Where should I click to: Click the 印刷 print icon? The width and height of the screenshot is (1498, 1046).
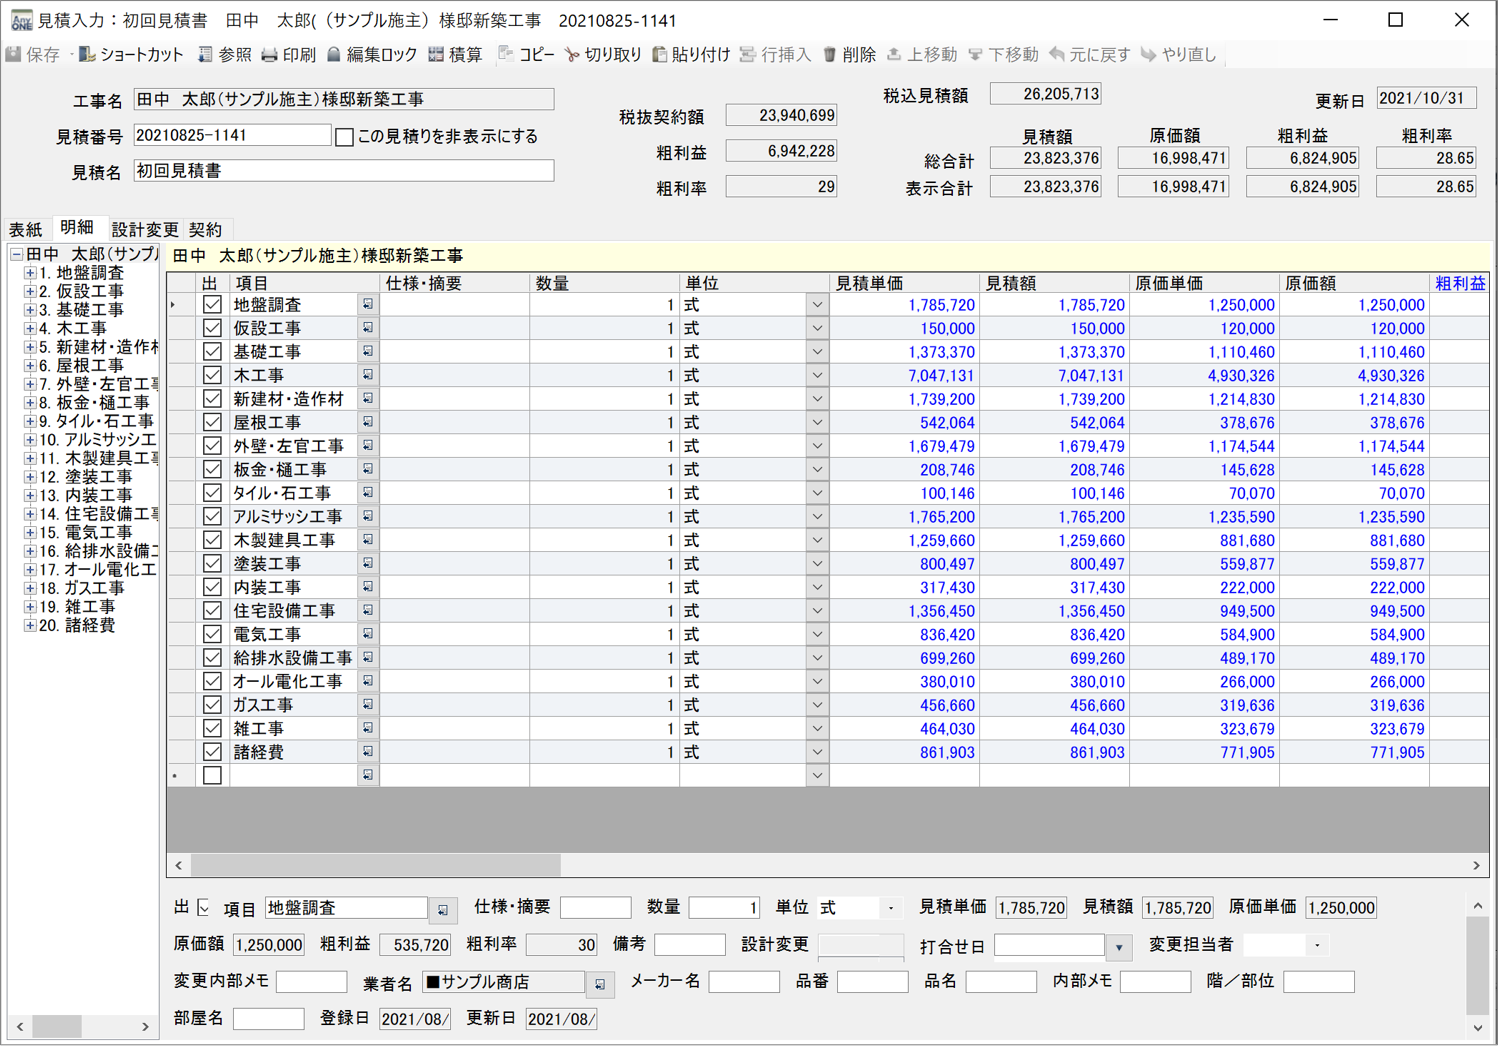[269, 55]
